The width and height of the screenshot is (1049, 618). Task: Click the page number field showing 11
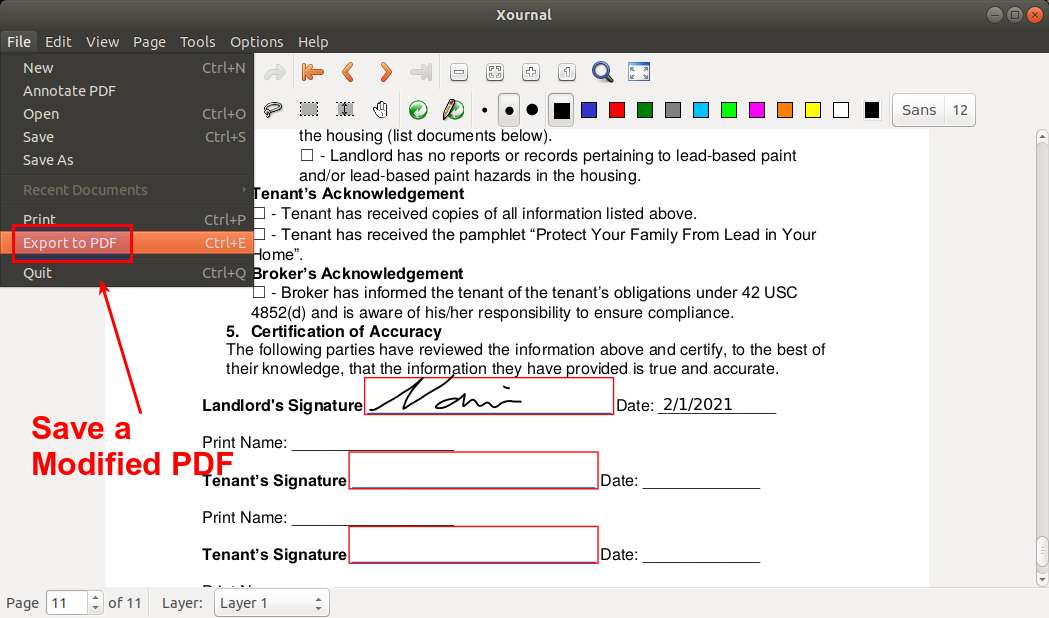[66, 603]
